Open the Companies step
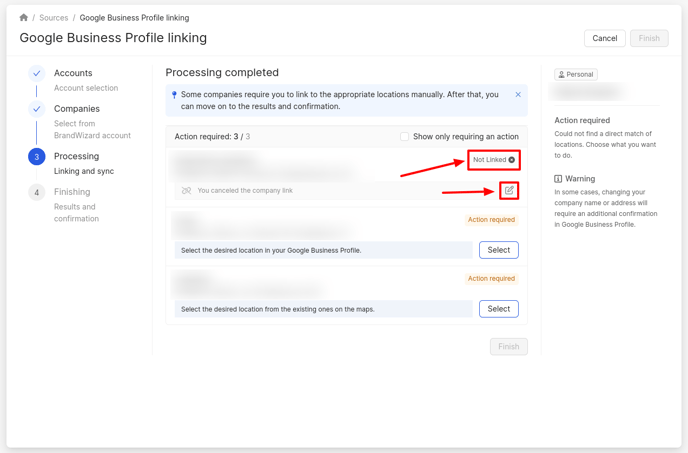The width and height of the screenshot is (688, 453). pyautogui.click(x=77, y=108)
